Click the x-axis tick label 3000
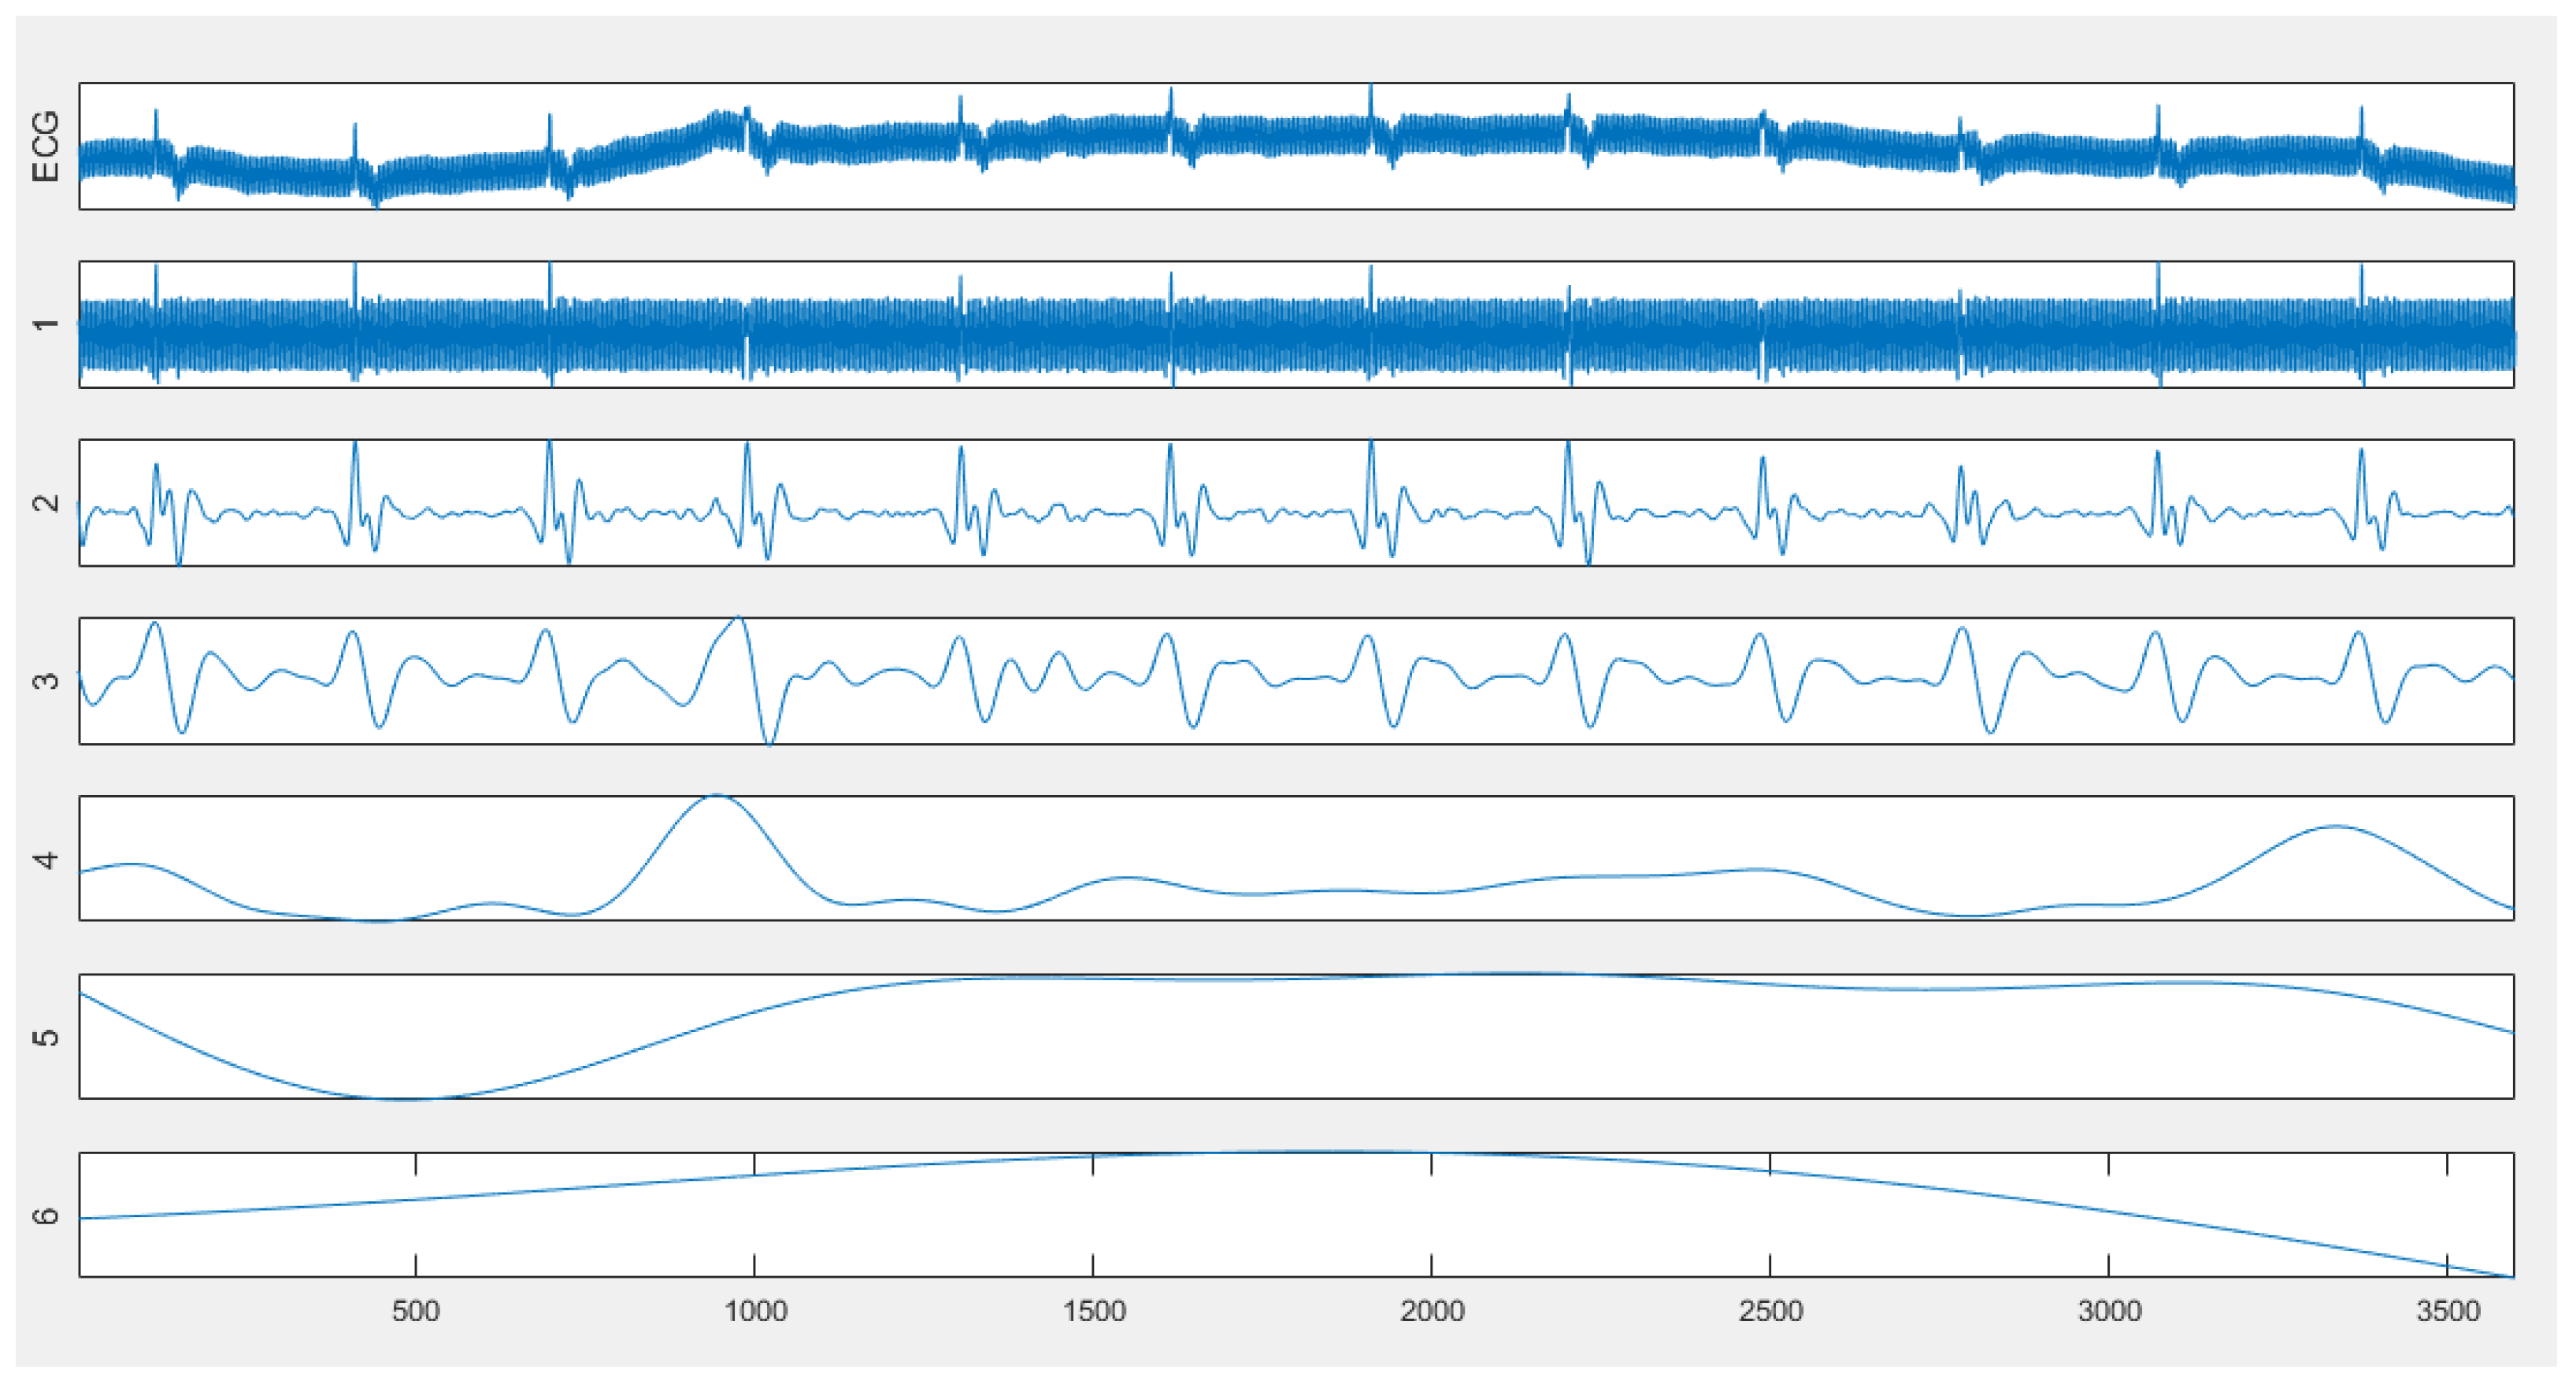The width and height of the screenshot is (2576, 1384). (2109, 1311)
